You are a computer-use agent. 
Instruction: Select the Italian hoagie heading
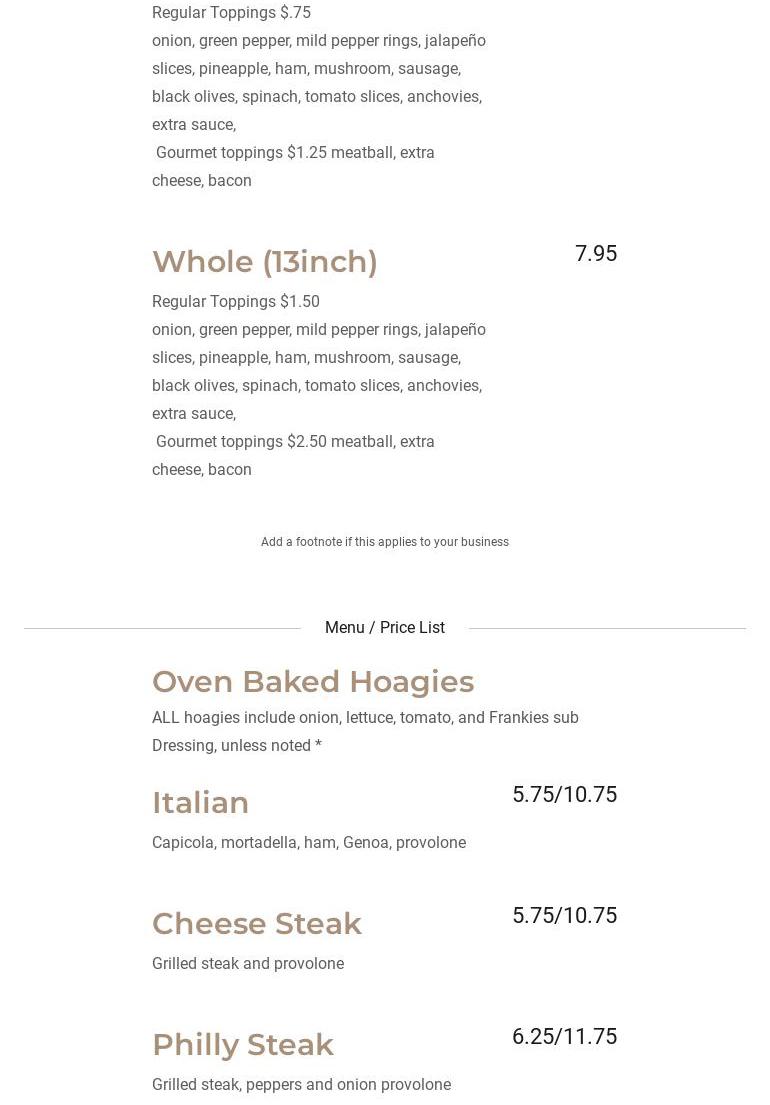click(x=200, y=803)
